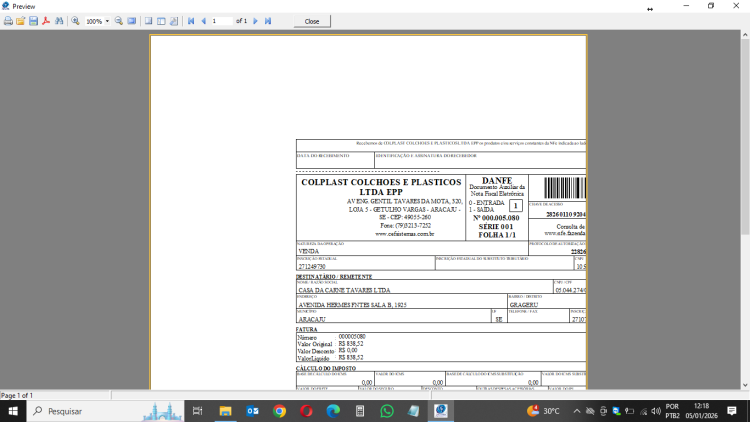Viewport: 750px width, 422px height.
Task: Toggle the outline panel icon
Action: click(149, 21)
